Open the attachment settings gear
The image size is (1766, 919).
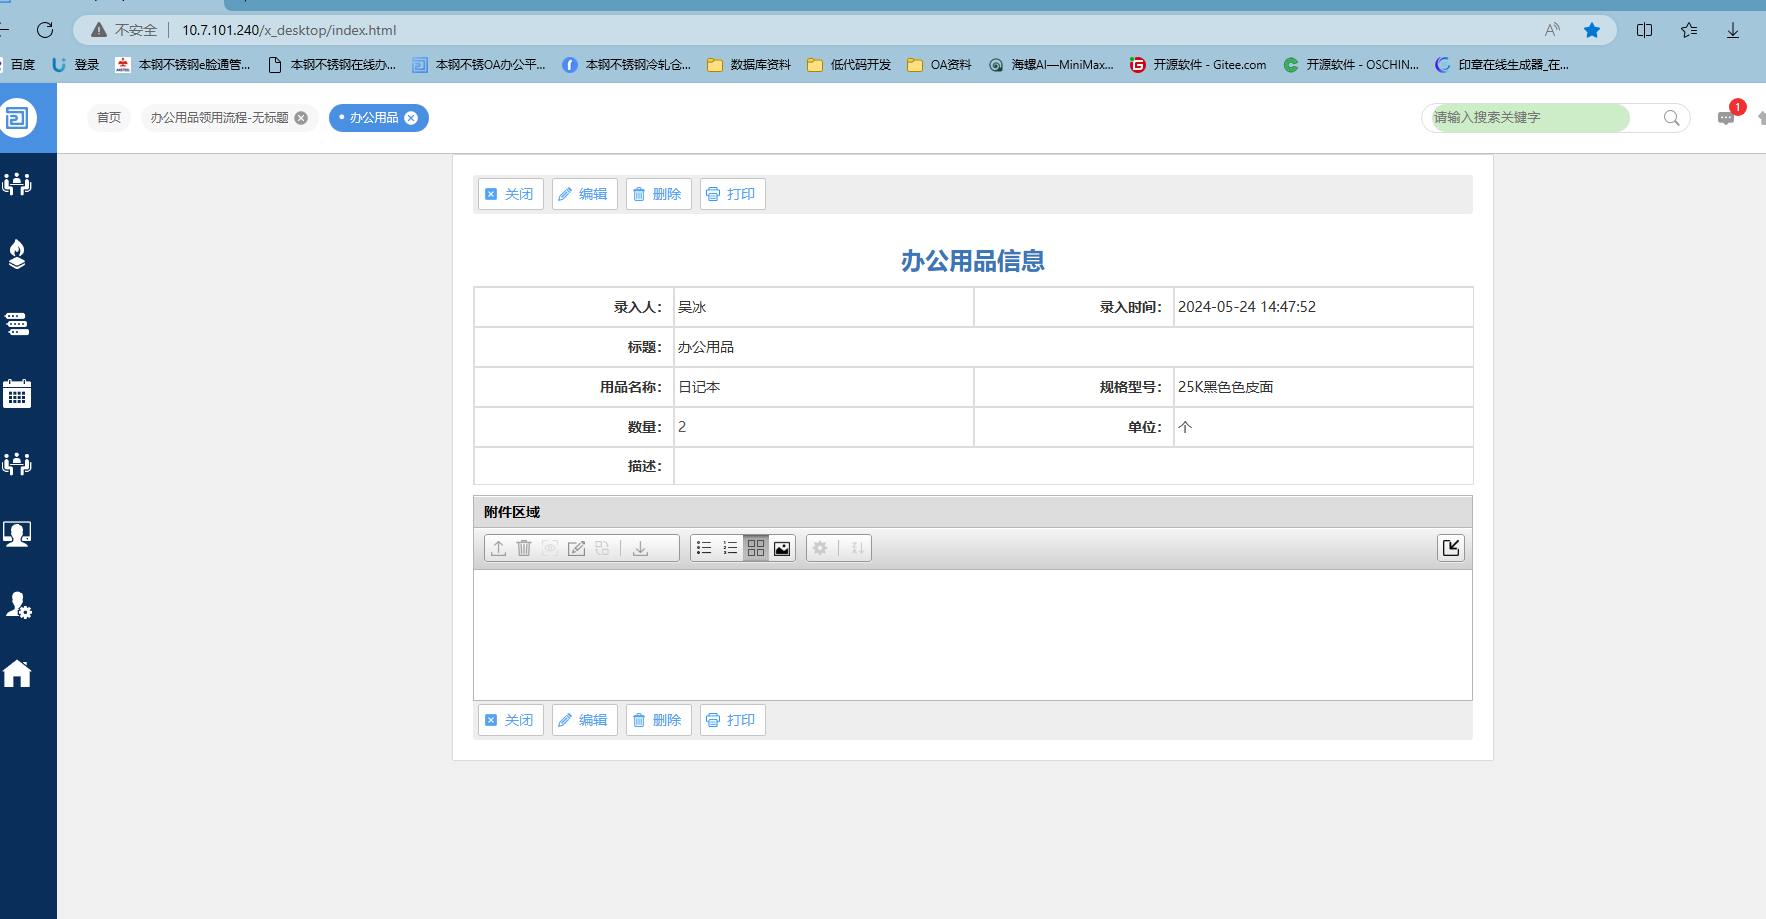(820, 548)
